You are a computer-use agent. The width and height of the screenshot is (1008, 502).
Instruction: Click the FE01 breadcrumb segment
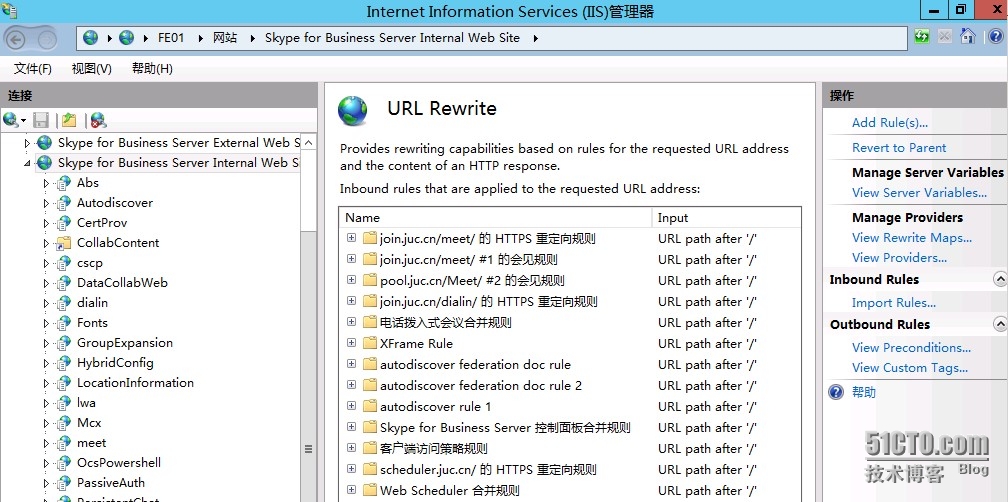(x=171, y=38)
